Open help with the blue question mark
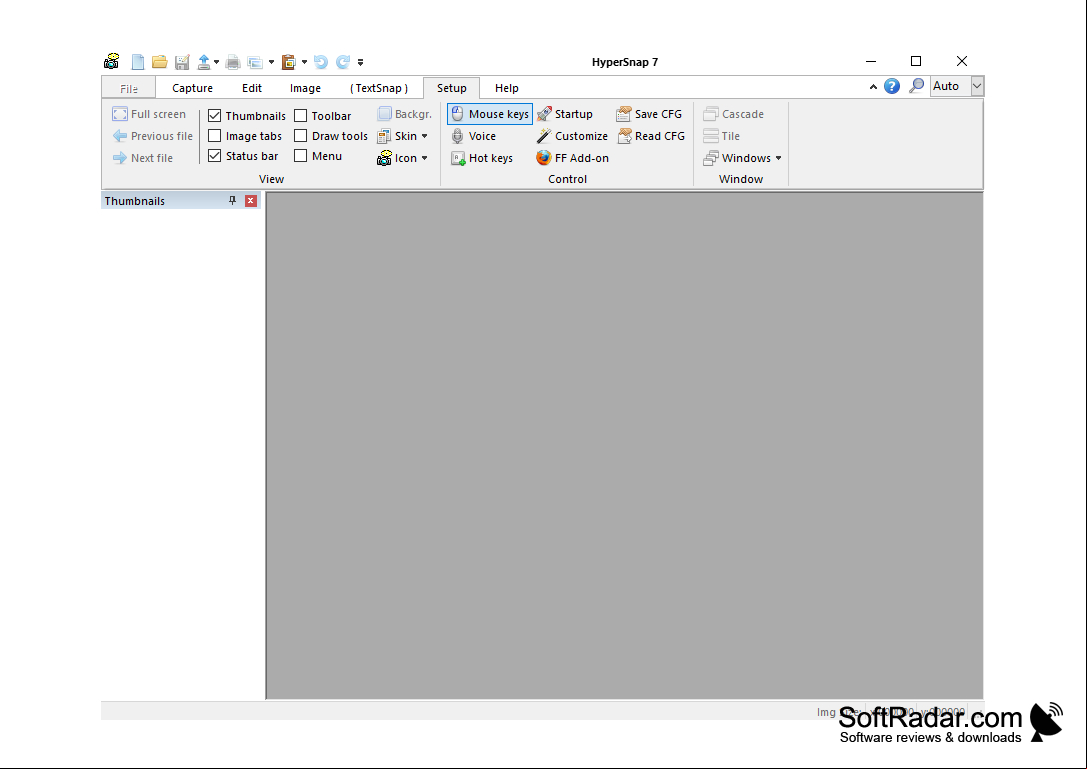This screenshot has height=769, width=1087. [892, 86]
